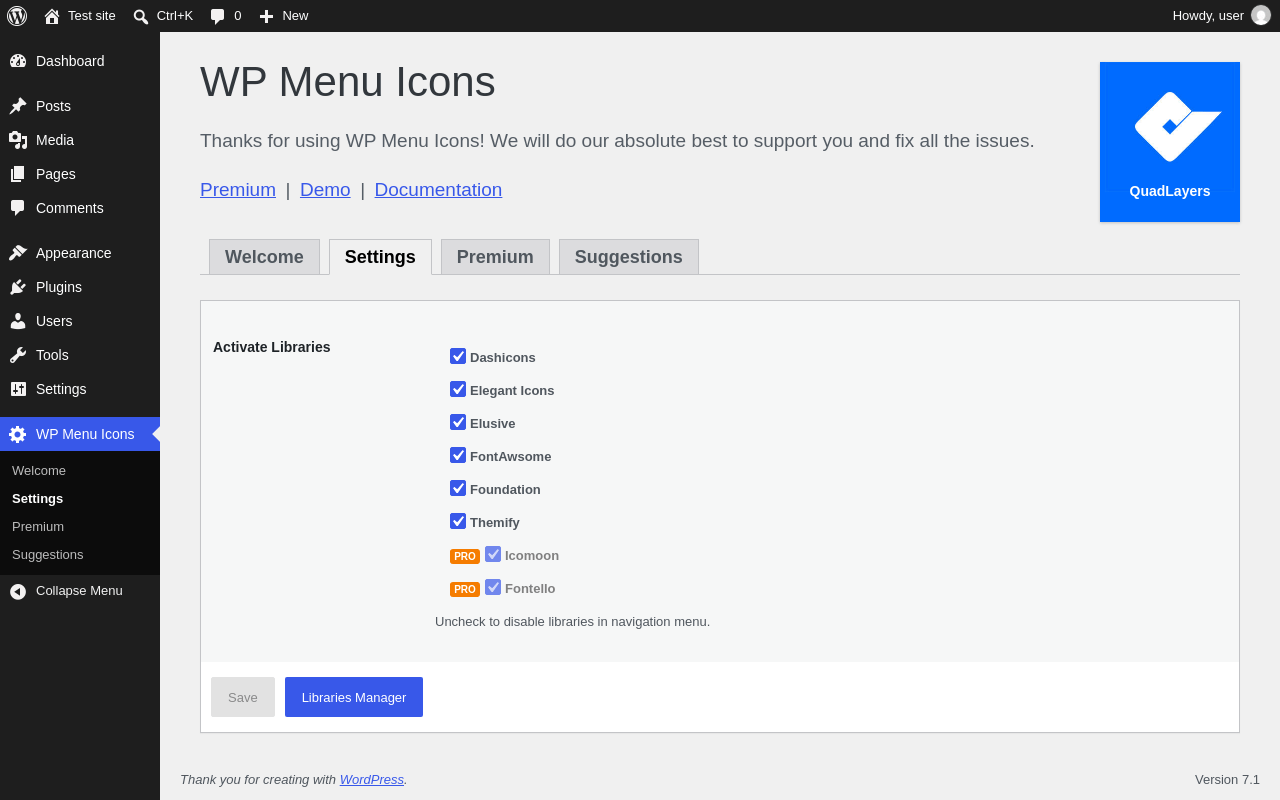The width and height of the screenshot is (1280, 800).
Task: Open the search magnifier icon
Action: coord(141,16)
